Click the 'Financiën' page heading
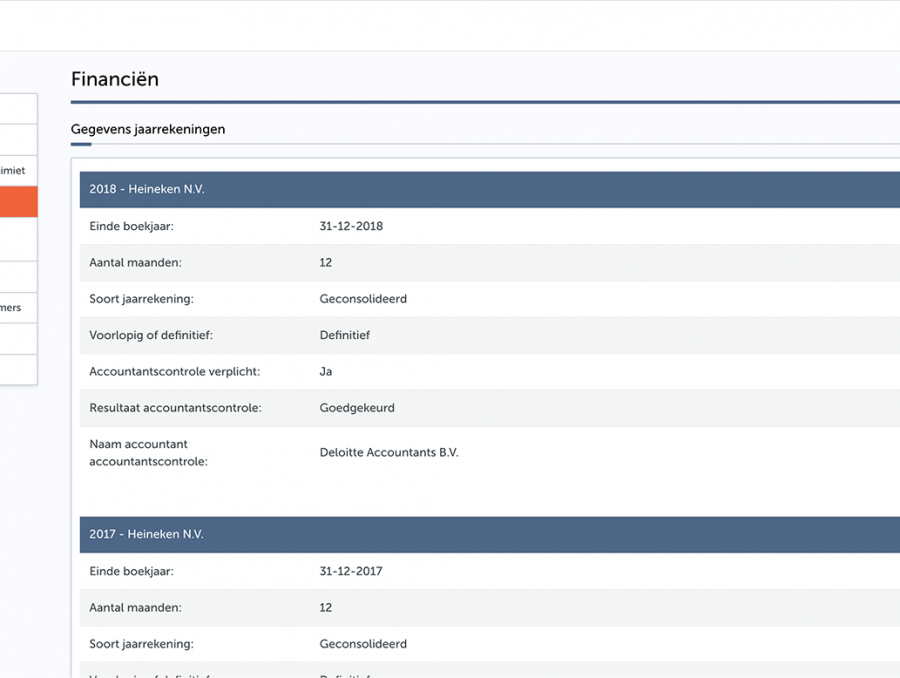This screenshot has width=900, height=678. pos(115,79)
